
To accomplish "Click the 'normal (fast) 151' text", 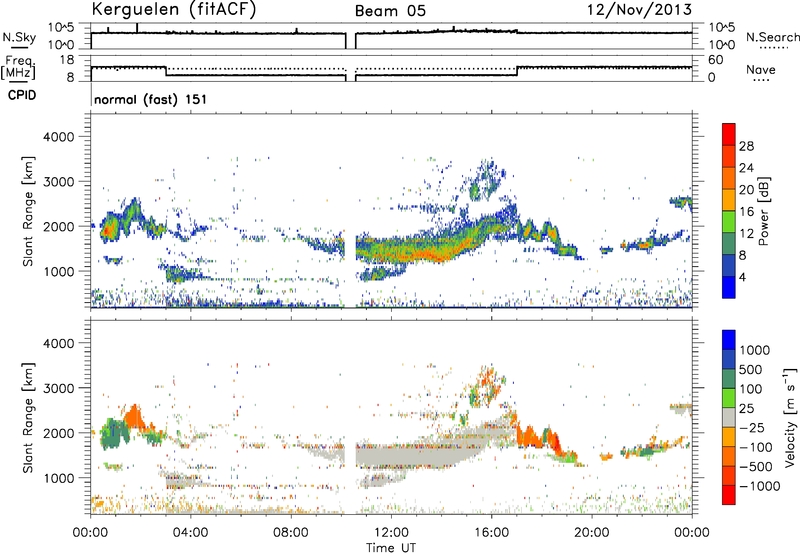I will 151,99.
